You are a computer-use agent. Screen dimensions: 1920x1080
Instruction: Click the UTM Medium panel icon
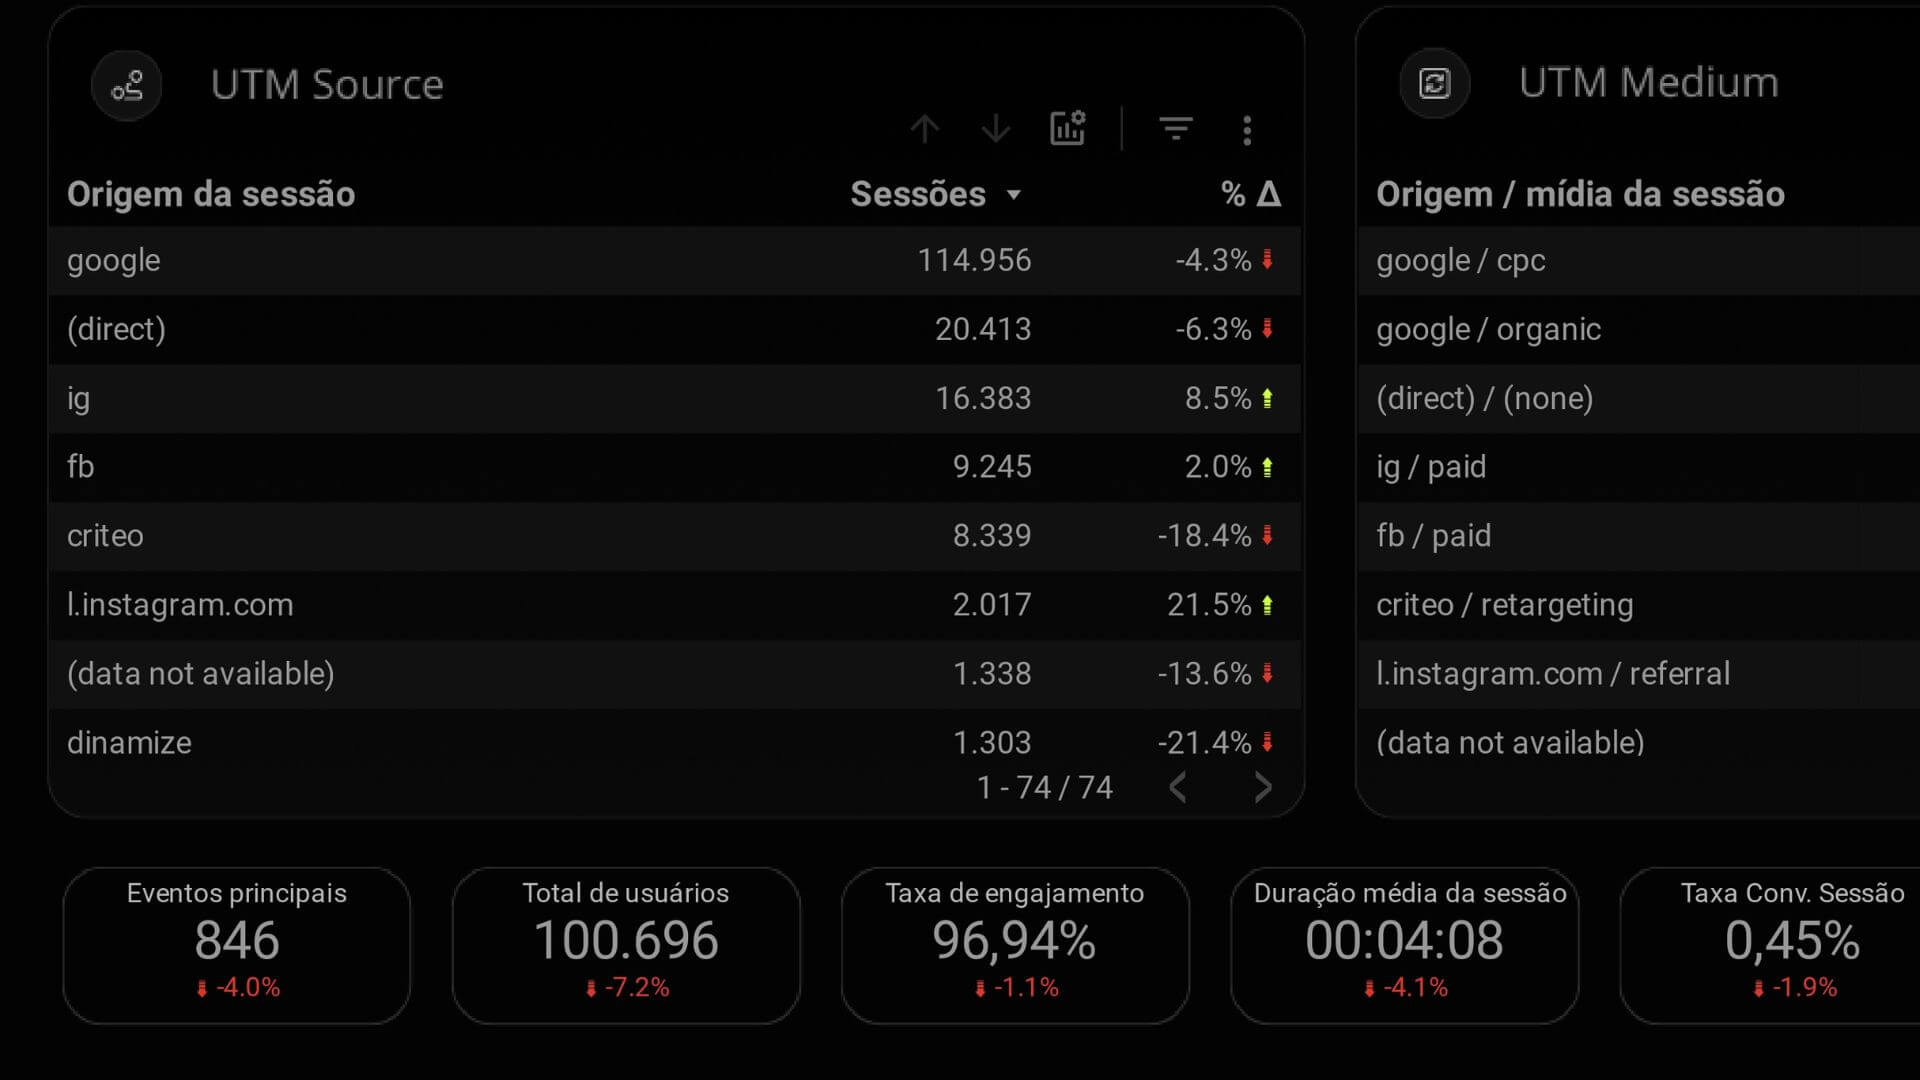[x=1435, y=83]
